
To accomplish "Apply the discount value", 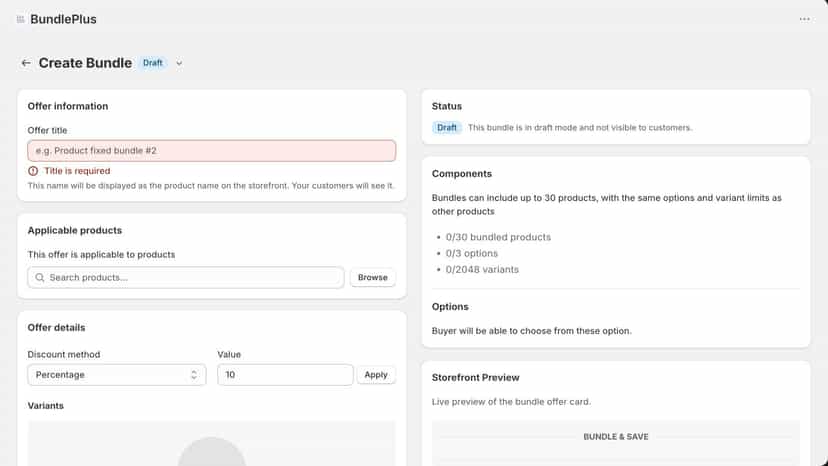I will [x=376, y=375].
